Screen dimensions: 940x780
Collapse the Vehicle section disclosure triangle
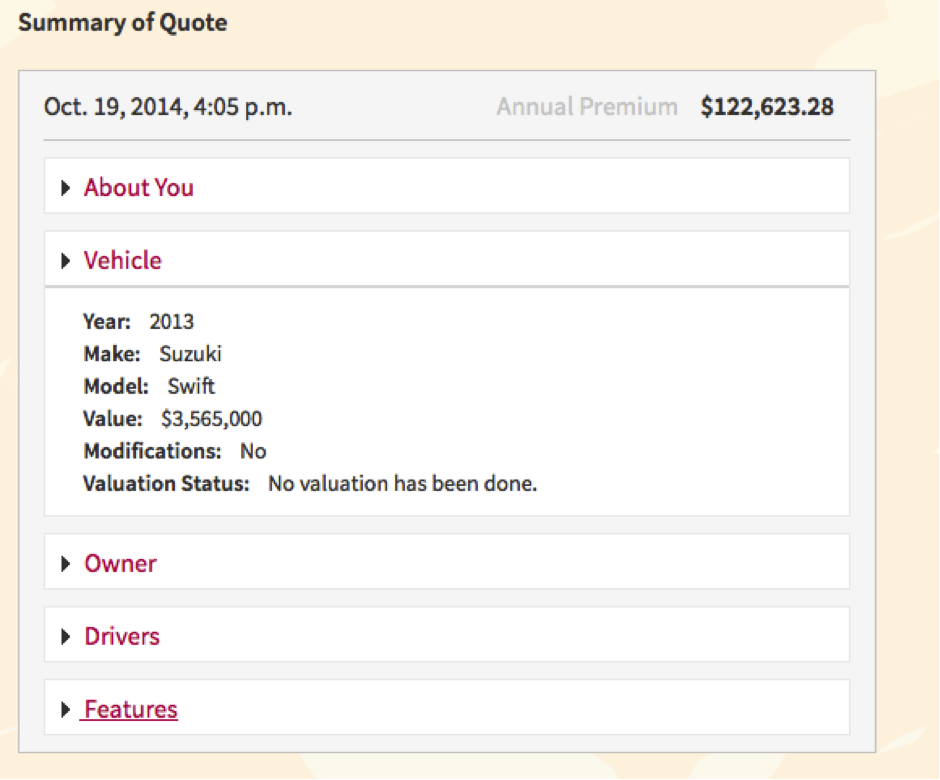(66, 261)
